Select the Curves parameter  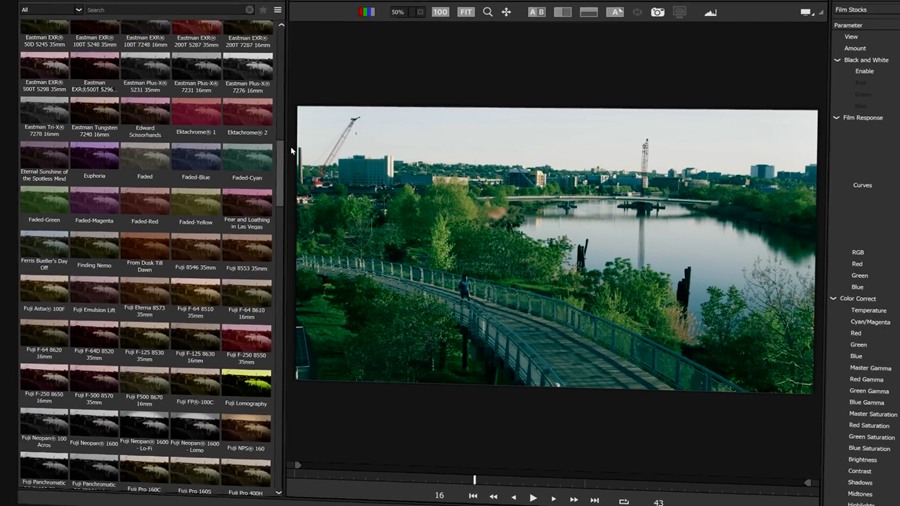click(862, 185)
